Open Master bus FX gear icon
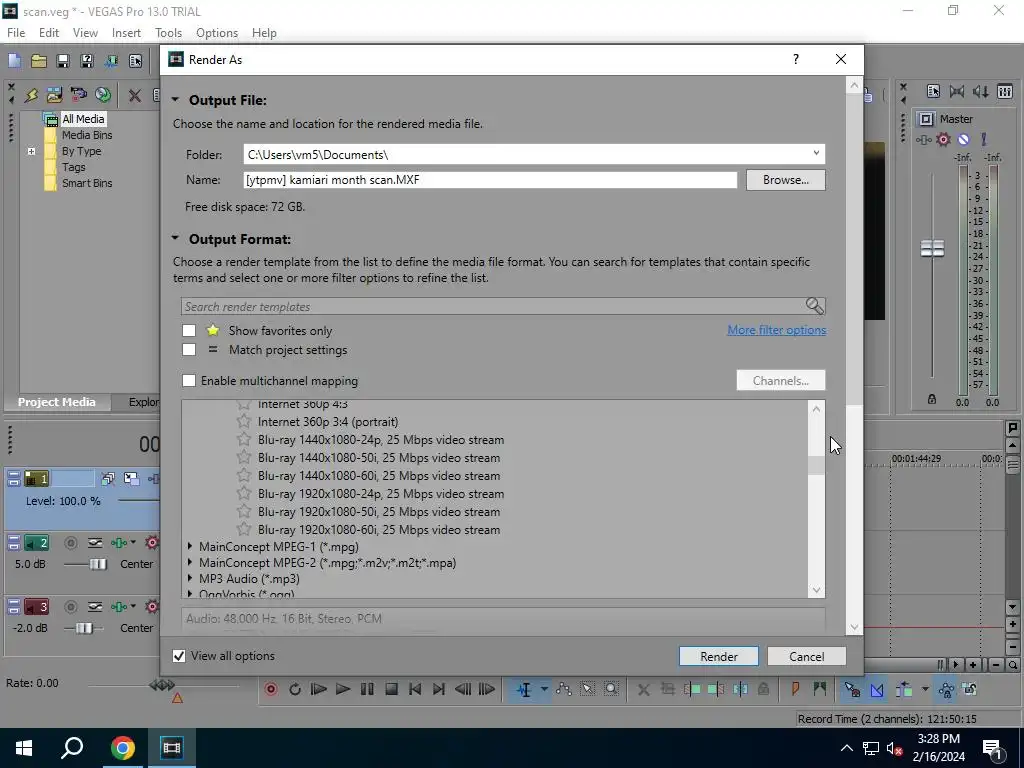 click(x=943, y=139)
